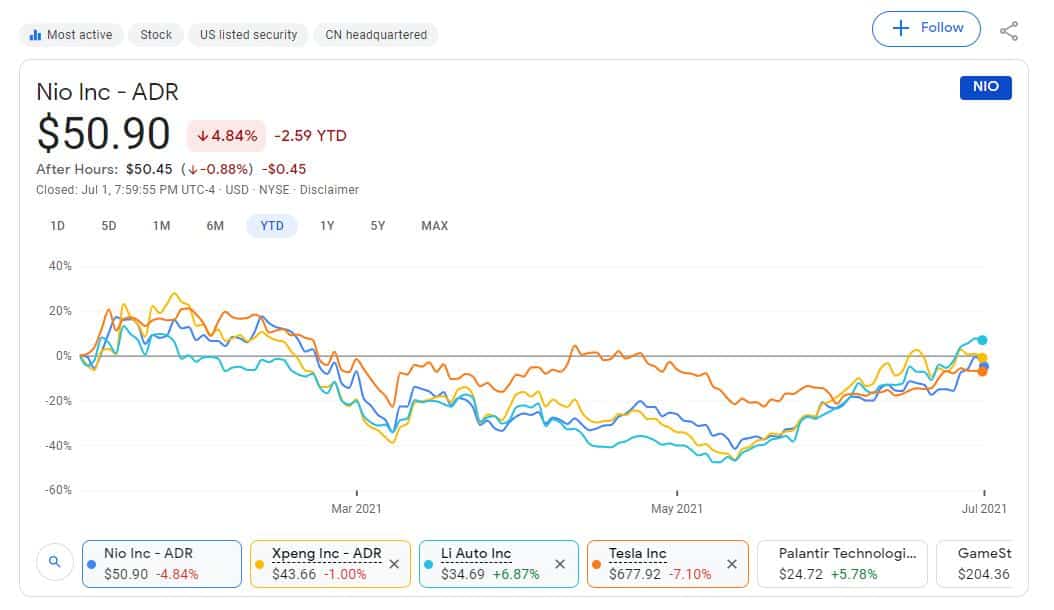Remove Tesla Inc from chart comparison
The height and width of the screenshot is (610, 1054).
click(x=731, y=563)
